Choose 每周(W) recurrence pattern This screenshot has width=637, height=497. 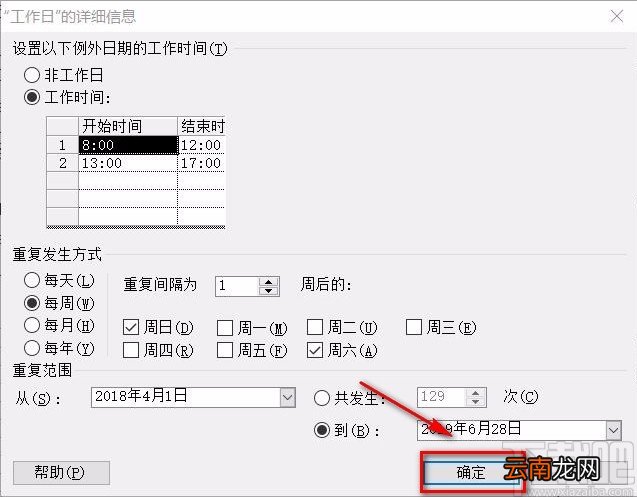pos(32,303)
